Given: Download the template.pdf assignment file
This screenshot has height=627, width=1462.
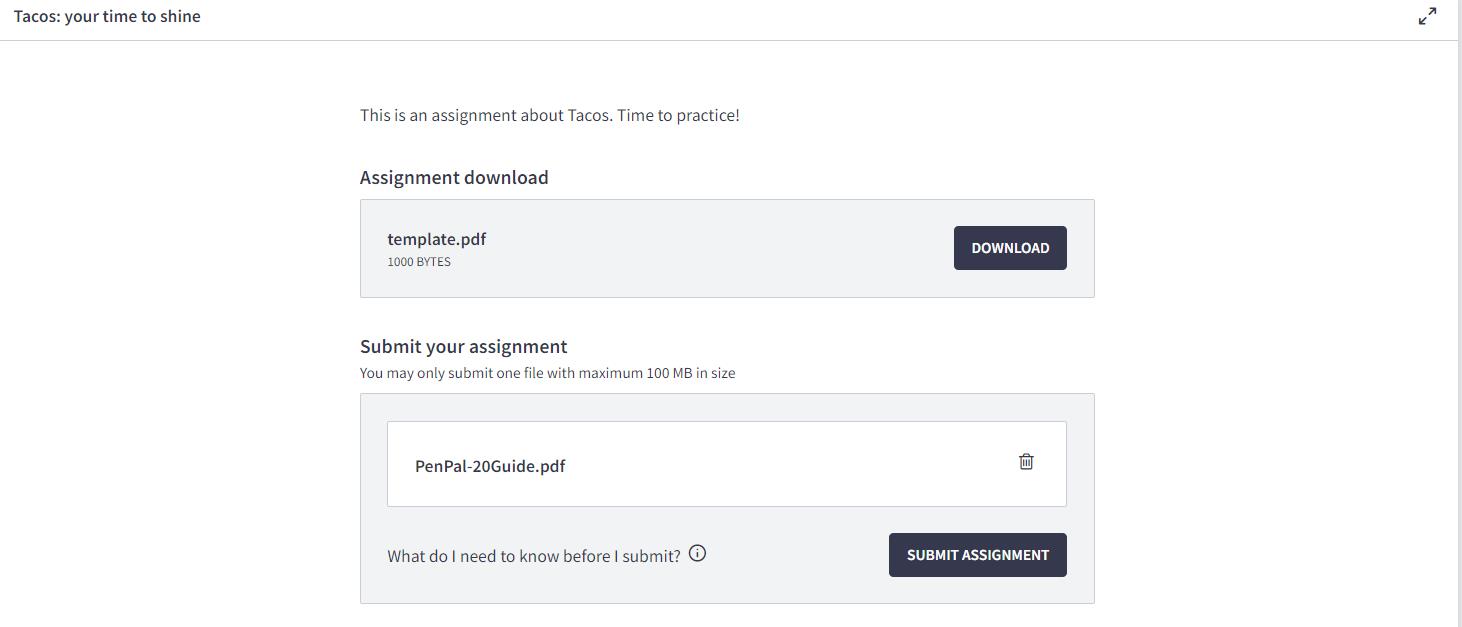Looking at the screenshot, I should 1010,248.
